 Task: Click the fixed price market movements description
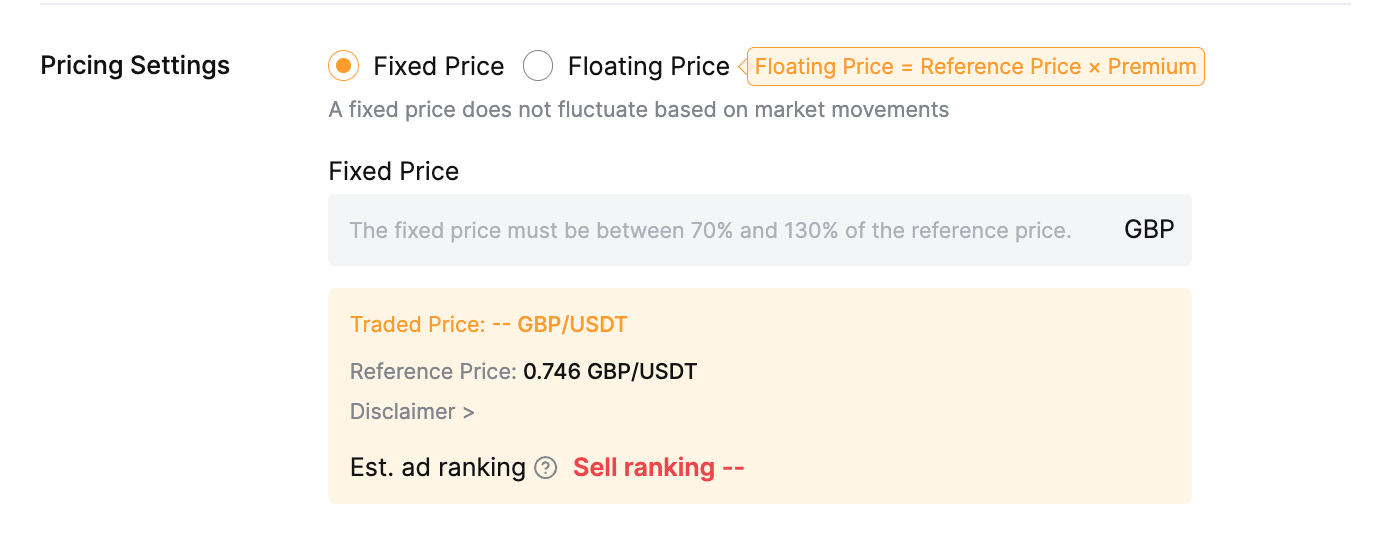tap(638, 110)
